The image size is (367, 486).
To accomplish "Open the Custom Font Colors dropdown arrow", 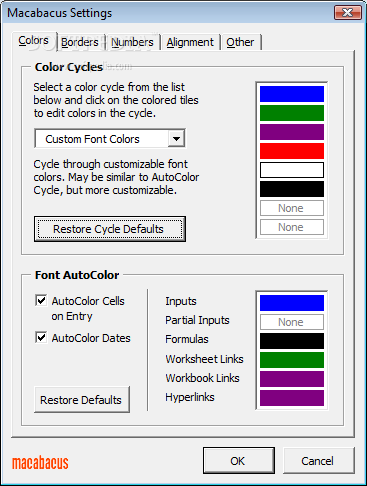I will tap(176, 138).
